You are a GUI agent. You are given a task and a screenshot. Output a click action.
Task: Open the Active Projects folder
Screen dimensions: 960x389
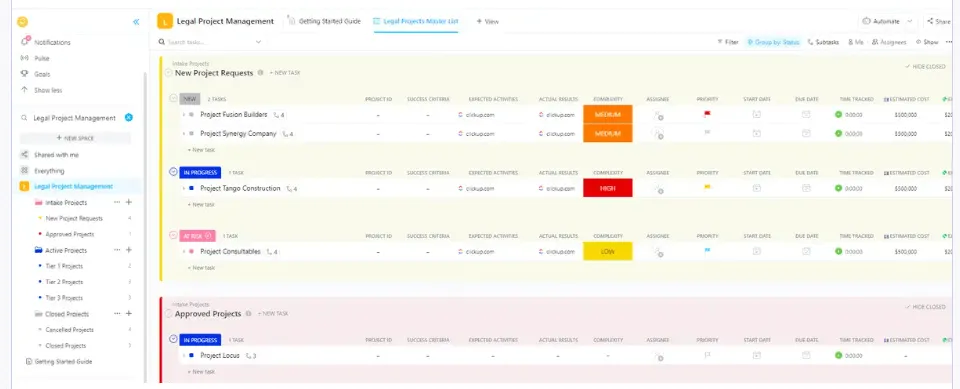66,250
